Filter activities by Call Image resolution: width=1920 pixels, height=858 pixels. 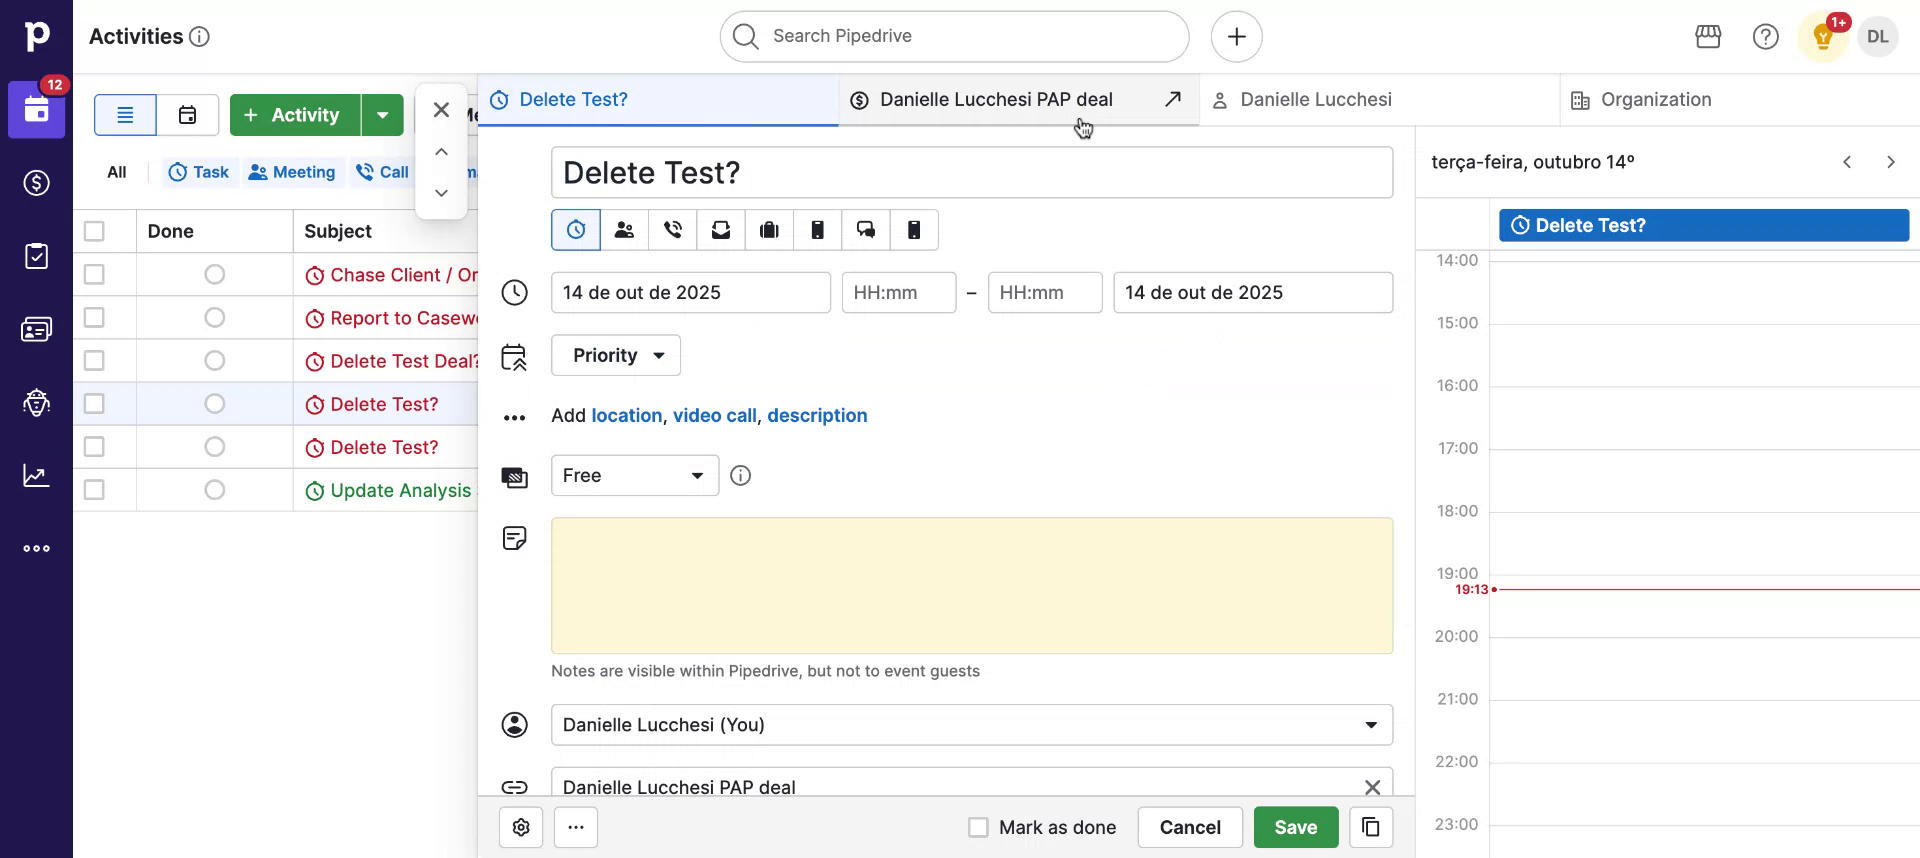pyautogui.click(x=382, y=172)
